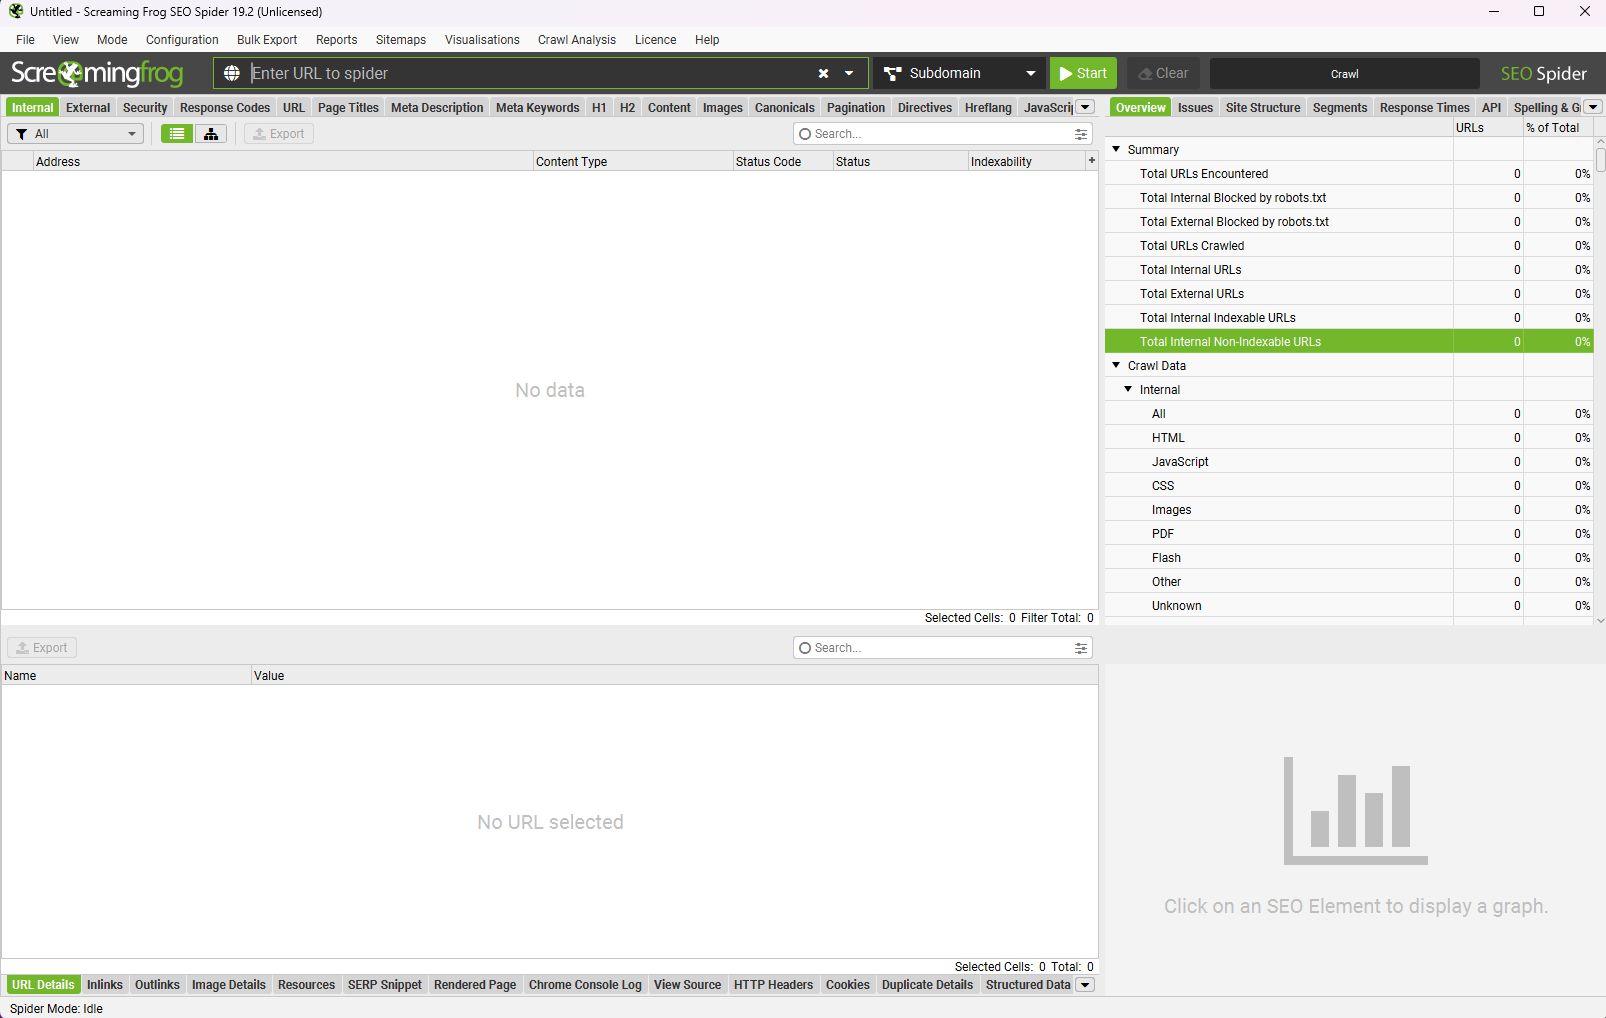Screen dimensions: 1606x1018
Task: Open the Issues tab in right panel
Action: (x=1194, y=108)
